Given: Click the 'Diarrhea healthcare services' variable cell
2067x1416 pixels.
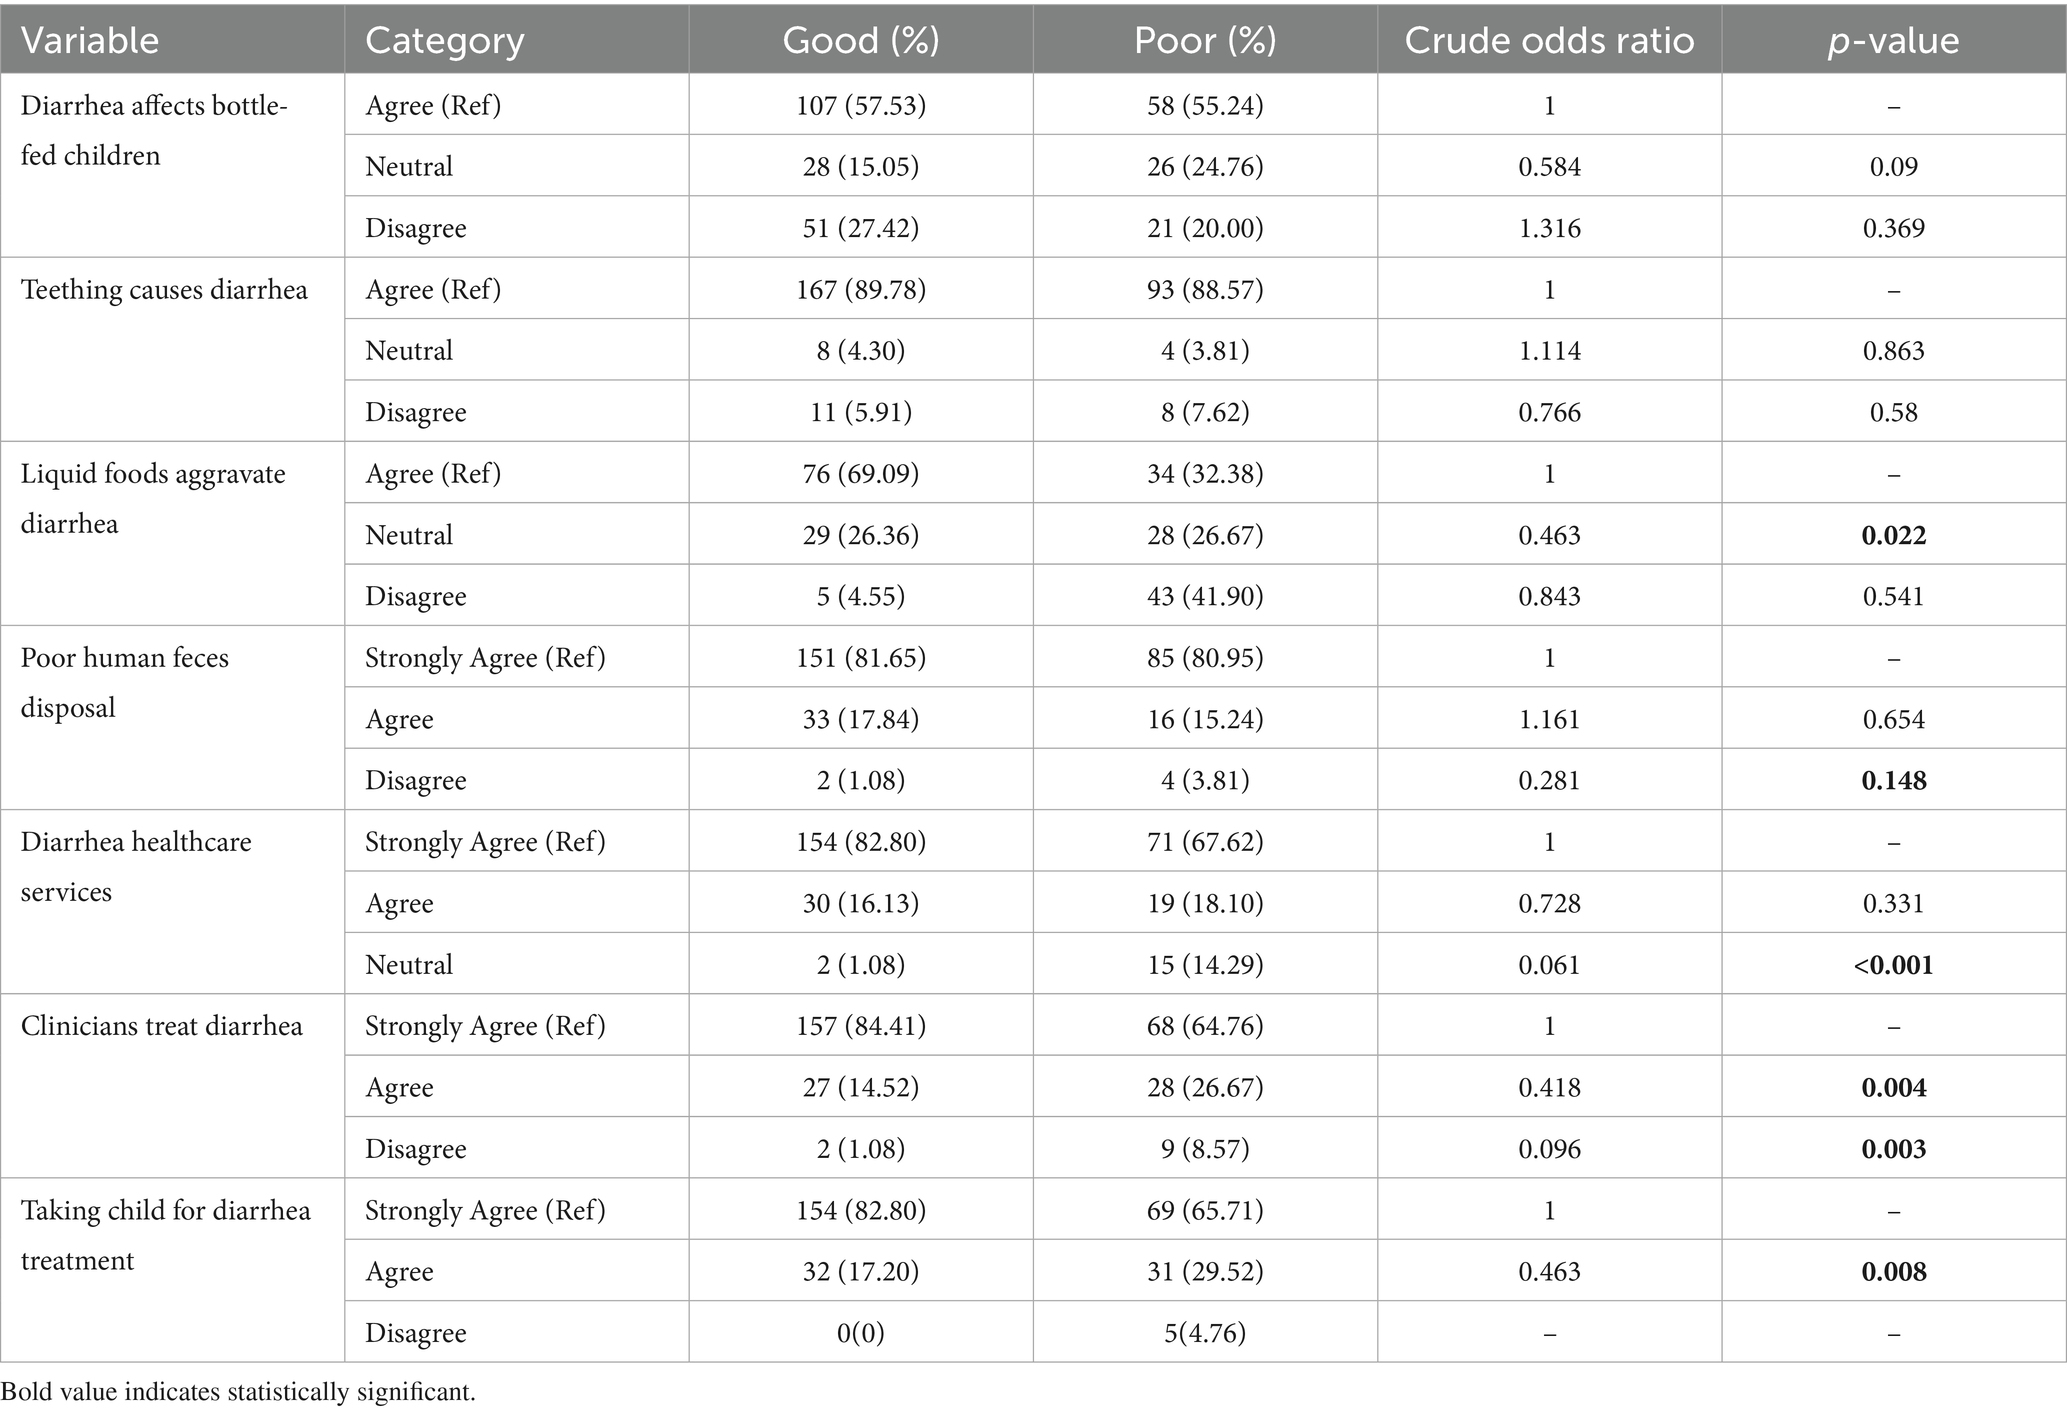Looking at the screenshot, I should point(136,866).
